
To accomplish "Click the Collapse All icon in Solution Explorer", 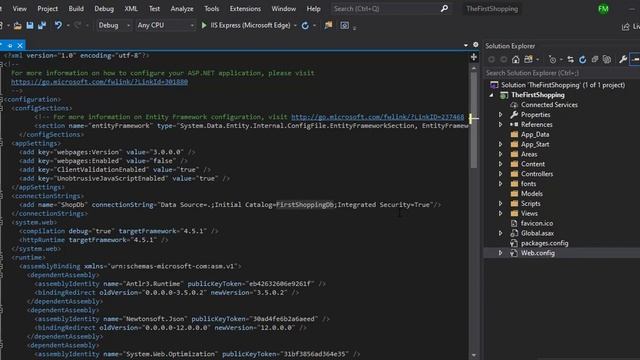I will pyautogui.click(x=595, y=60).
